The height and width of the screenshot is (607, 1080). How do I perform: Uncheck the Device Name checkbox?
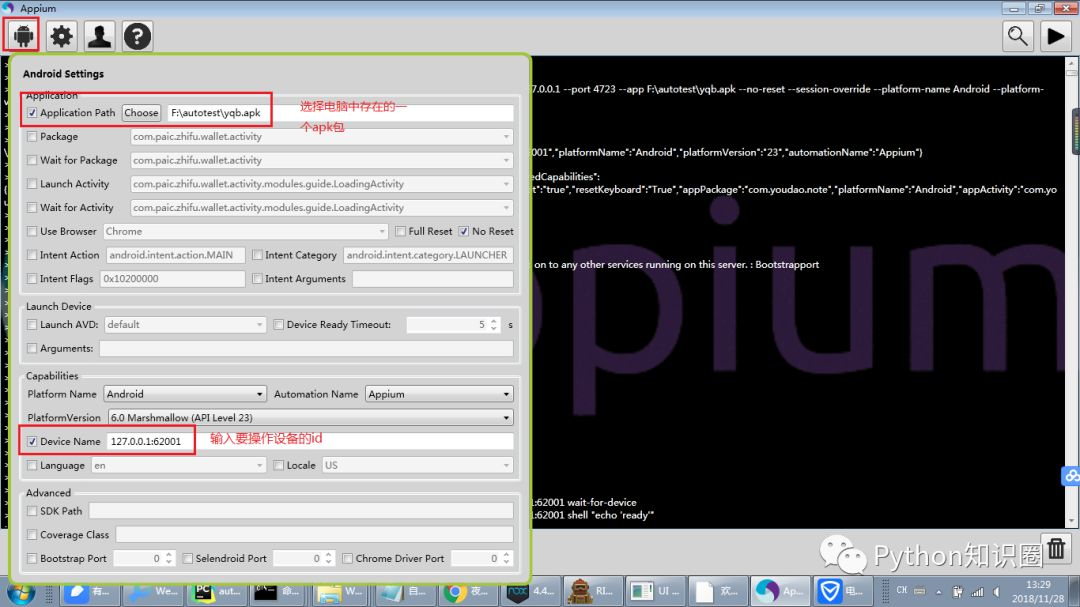pos(32,442)
